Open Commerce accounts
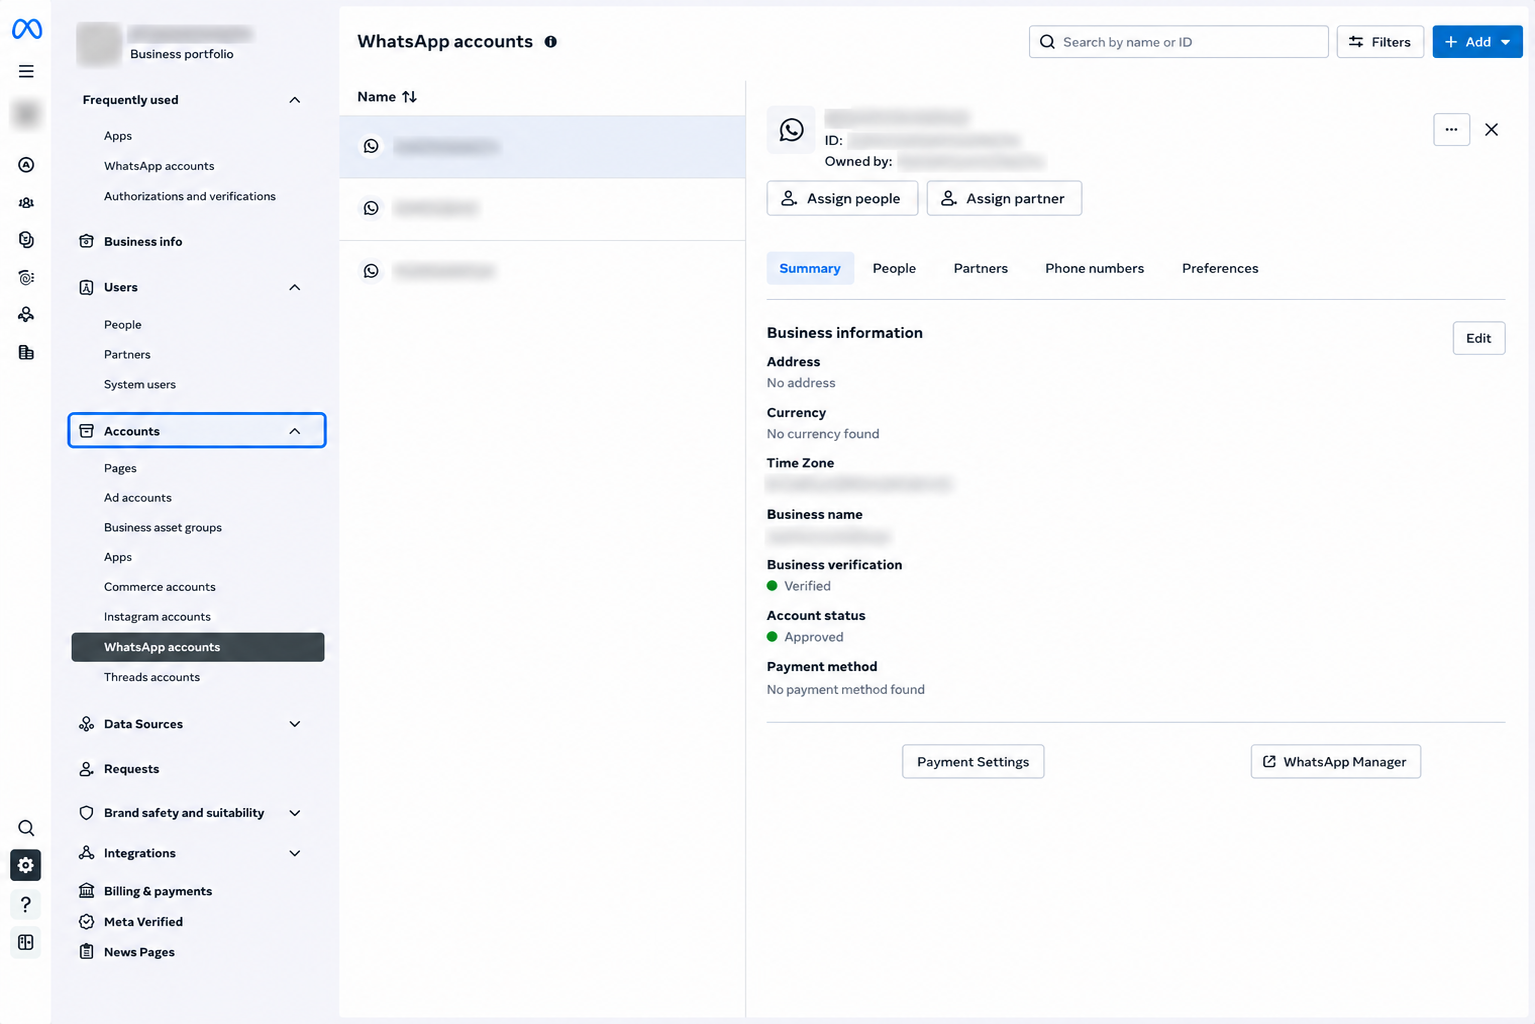The image size is (1535, 1024). click(x=160, y=587)
